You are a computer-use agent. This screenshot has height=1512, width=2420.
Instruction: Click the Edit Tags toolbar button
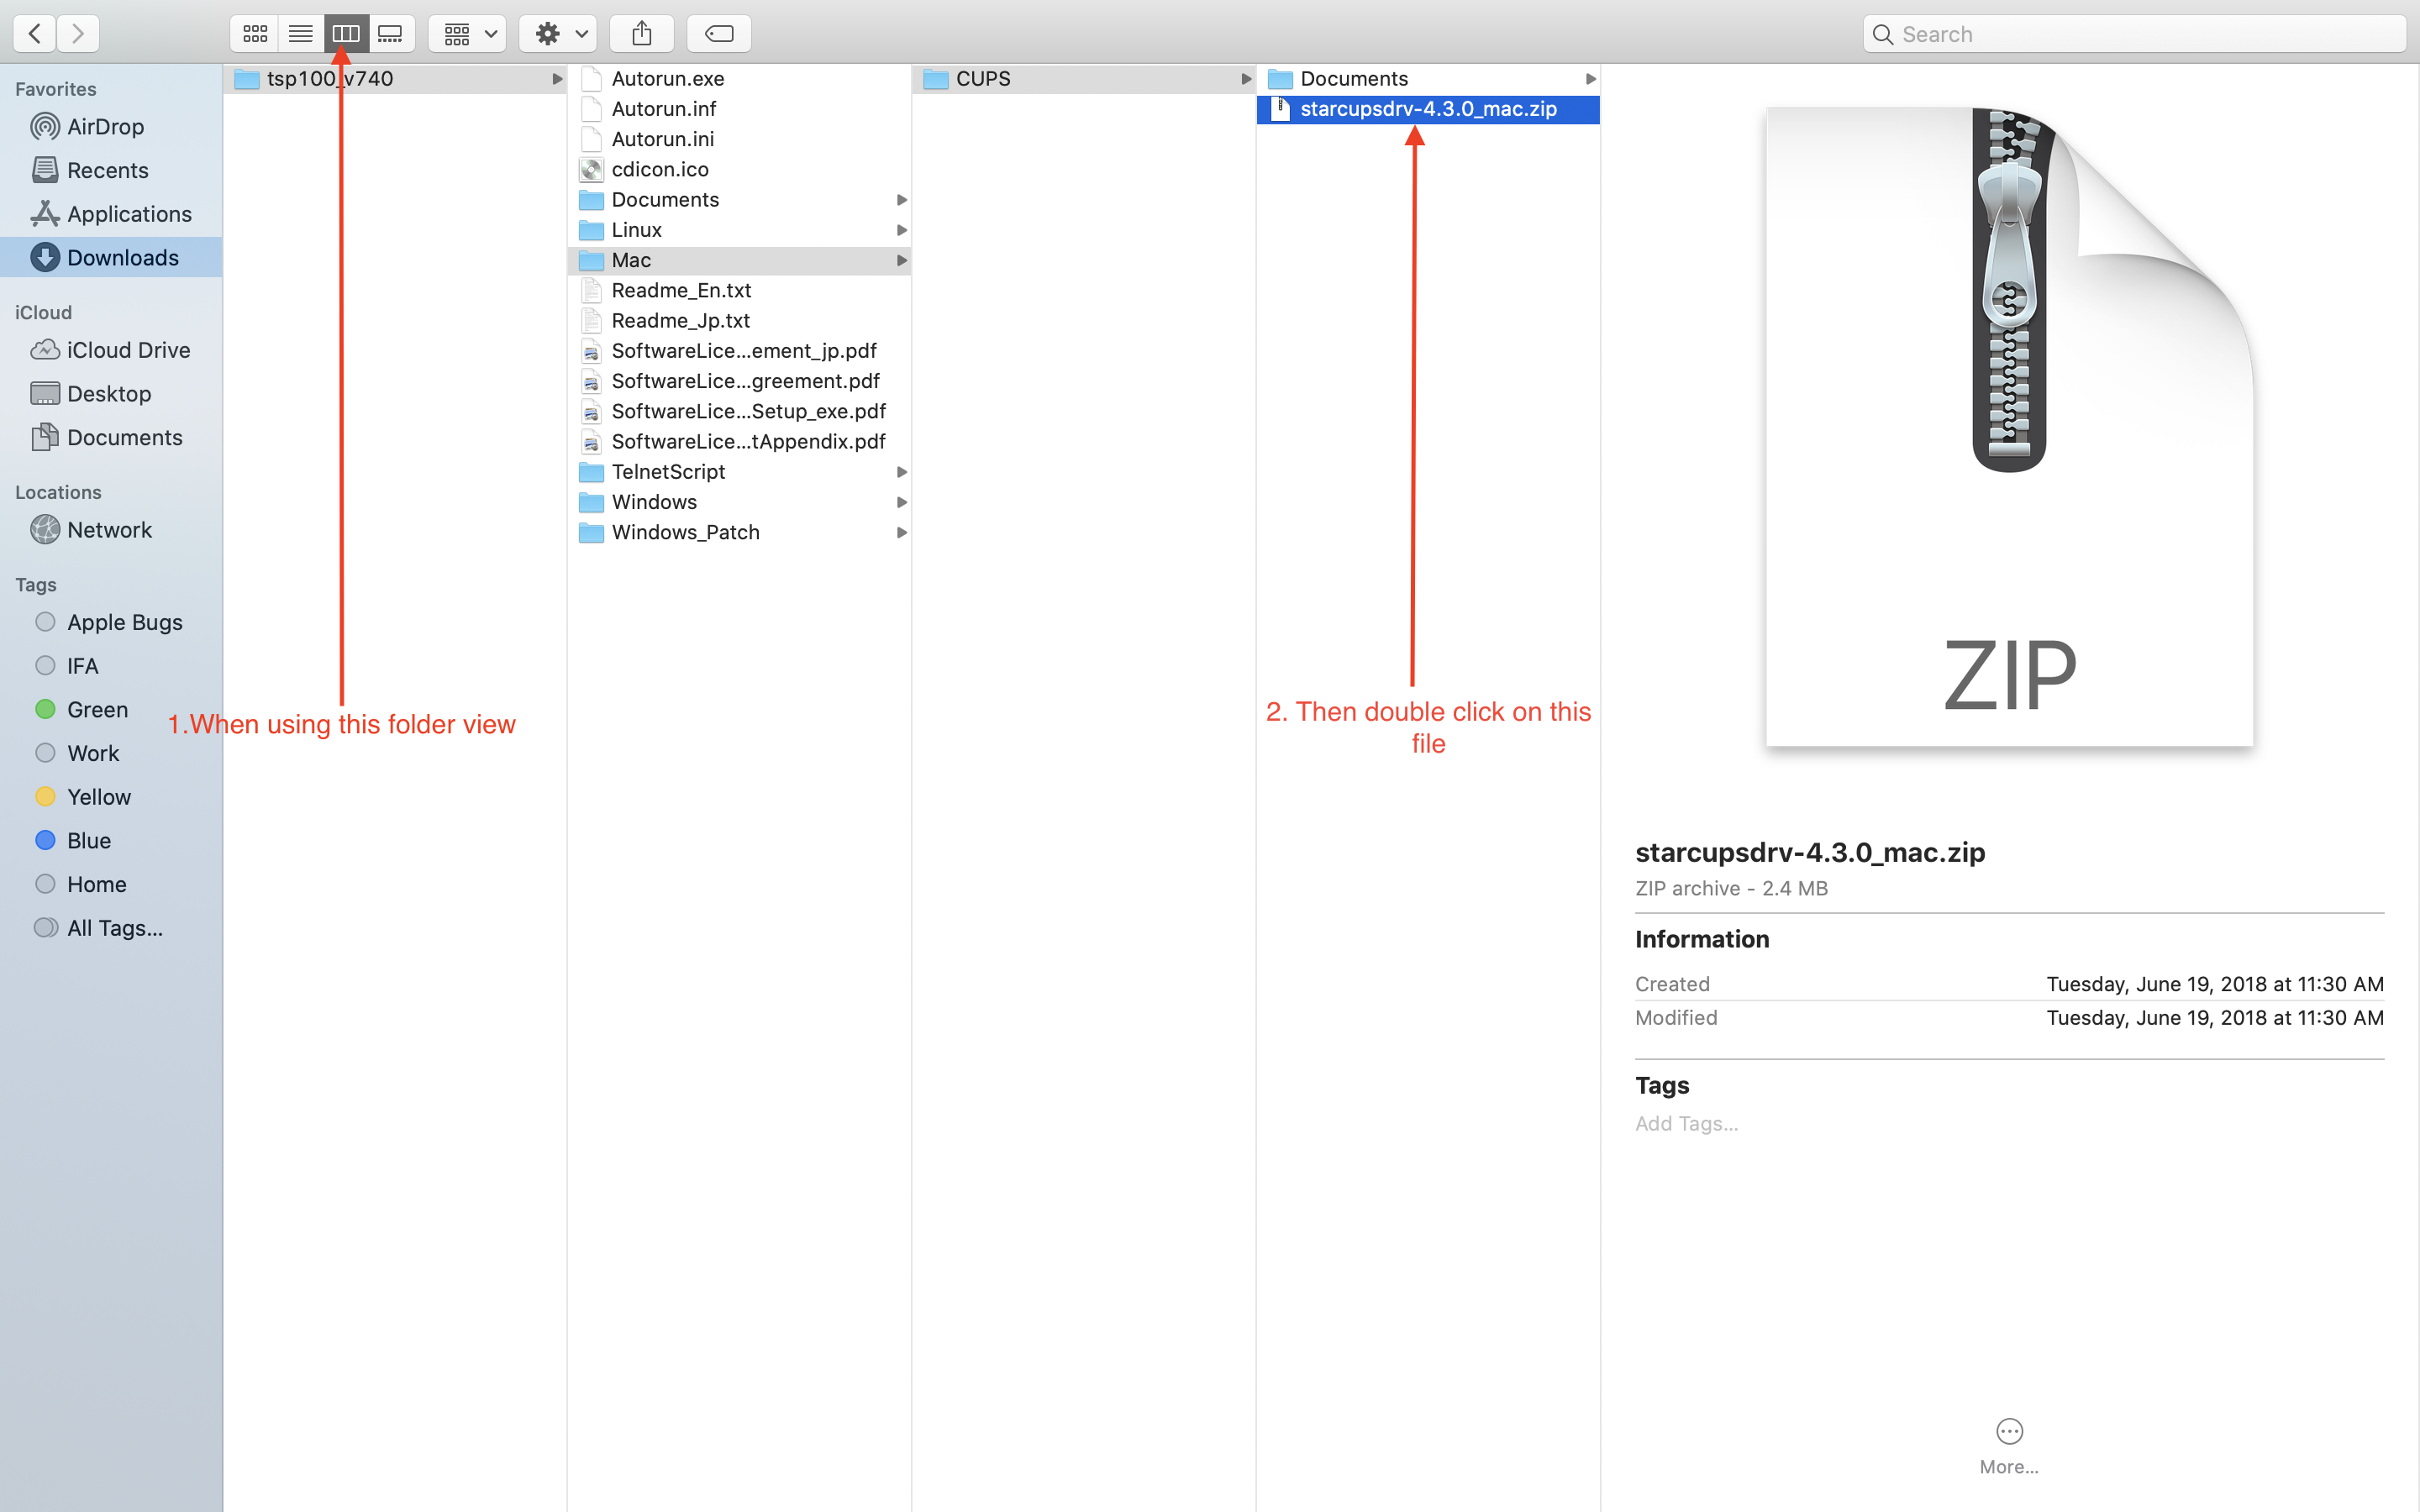[x=718, y=34]
